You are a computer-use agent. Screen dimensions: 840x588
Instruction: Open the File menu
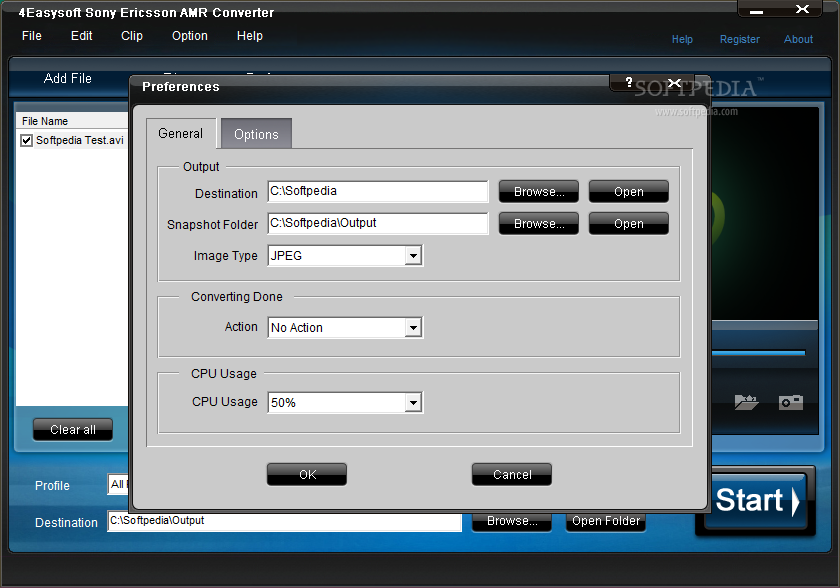point(32,36)
